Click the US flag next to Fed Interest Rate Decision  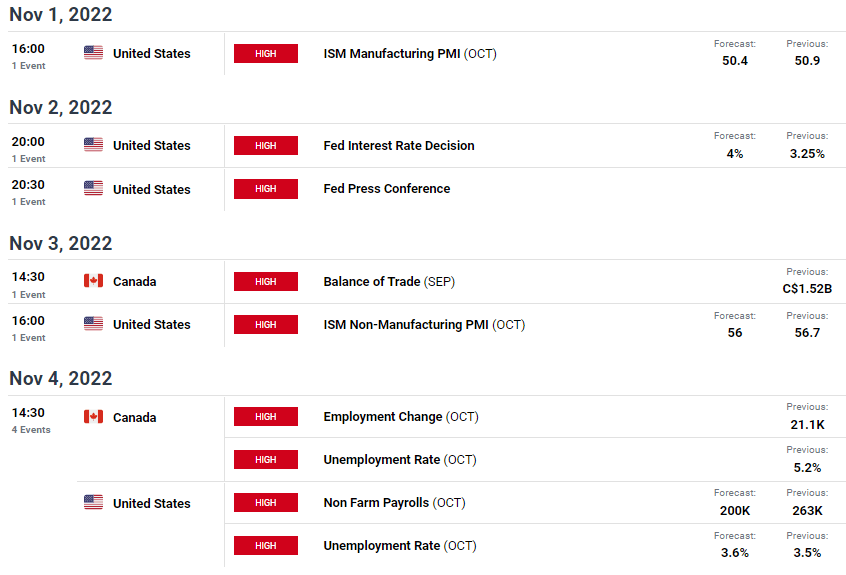(93, 145)
